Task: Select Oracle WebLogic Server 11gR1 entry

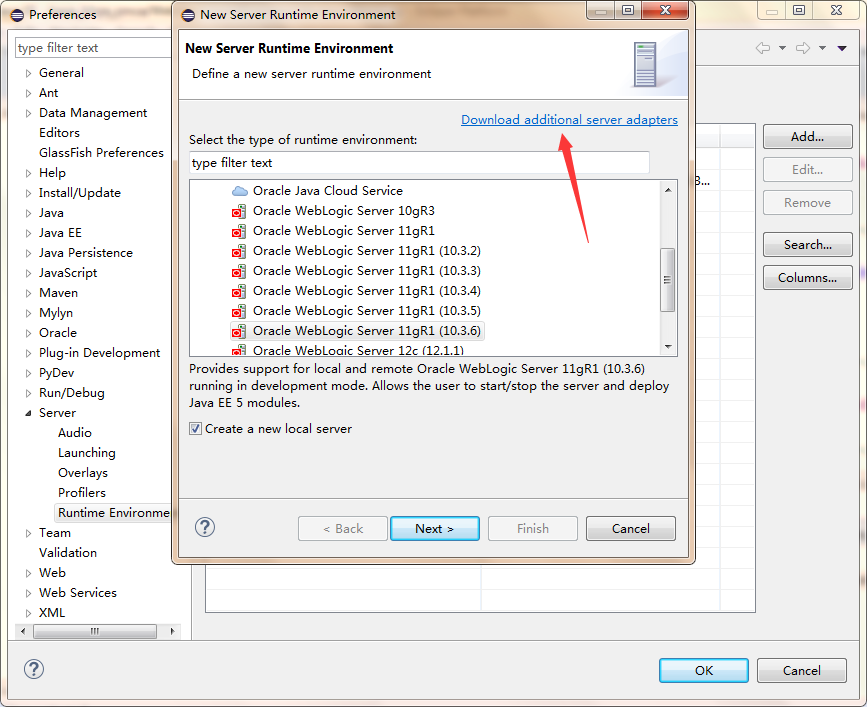Action: [x=343, y=231]
